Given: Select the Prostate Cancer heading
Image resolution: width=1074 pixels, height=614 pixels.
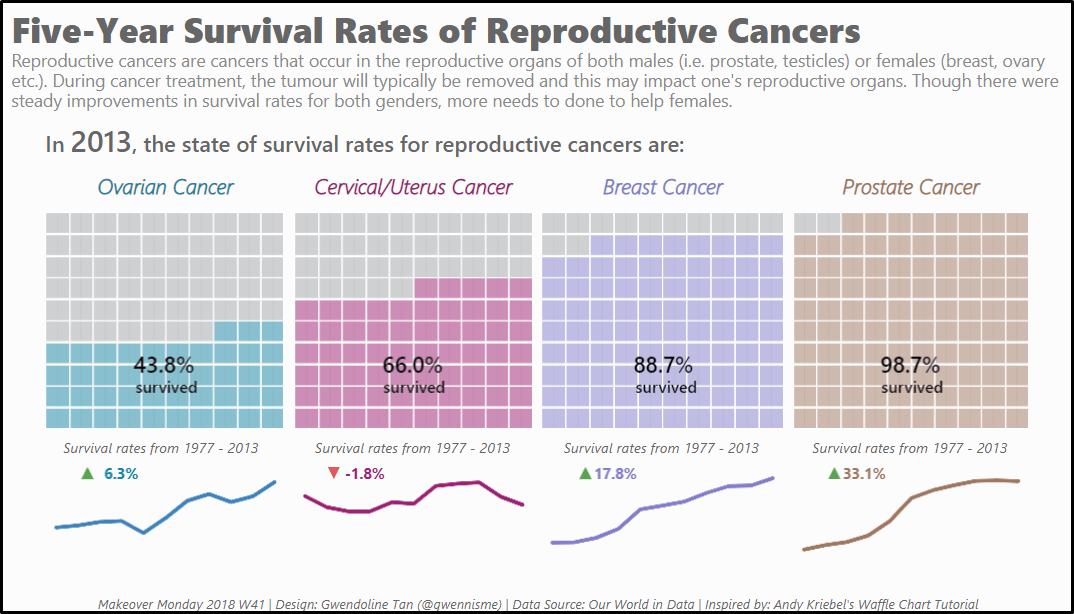Looking at the screenshot, I should pos(910,187).
